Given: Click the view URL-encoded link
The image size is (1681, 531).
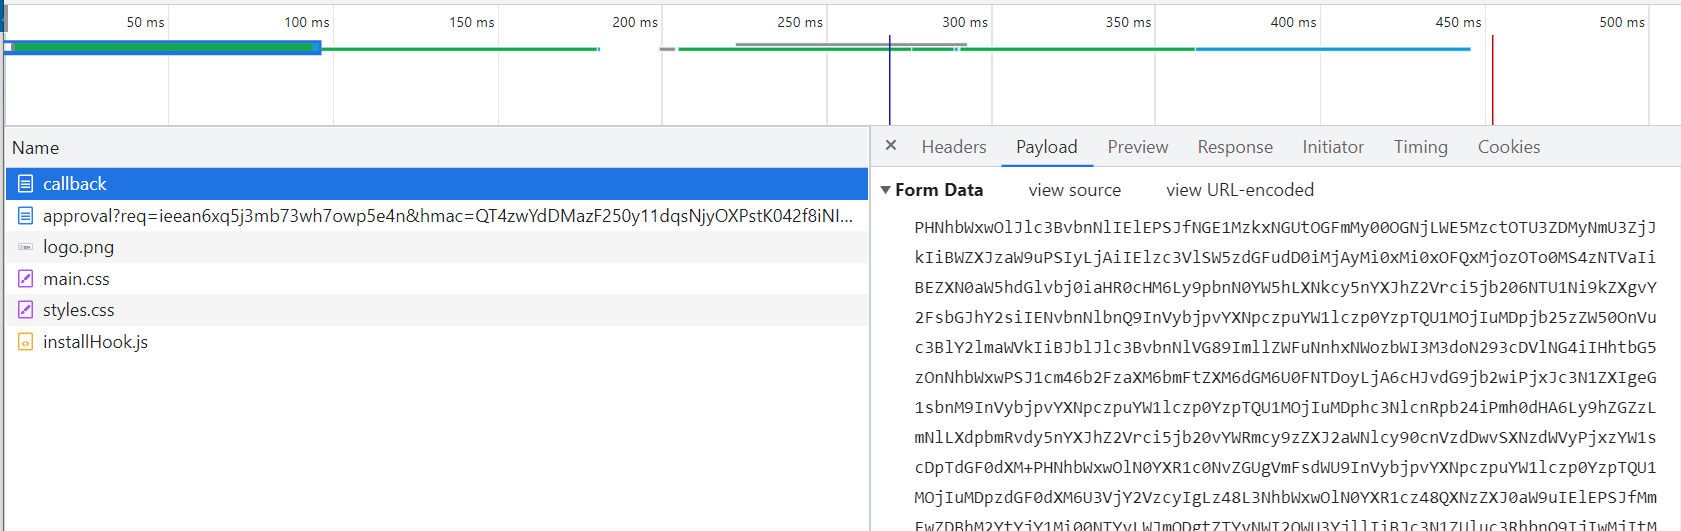Looking at the screenshot, I should coord(1240,190).
